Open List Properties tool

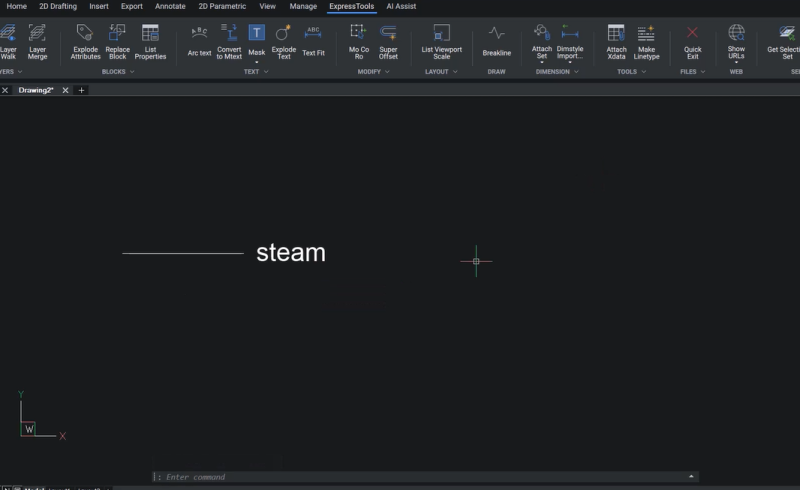point(150,42)
